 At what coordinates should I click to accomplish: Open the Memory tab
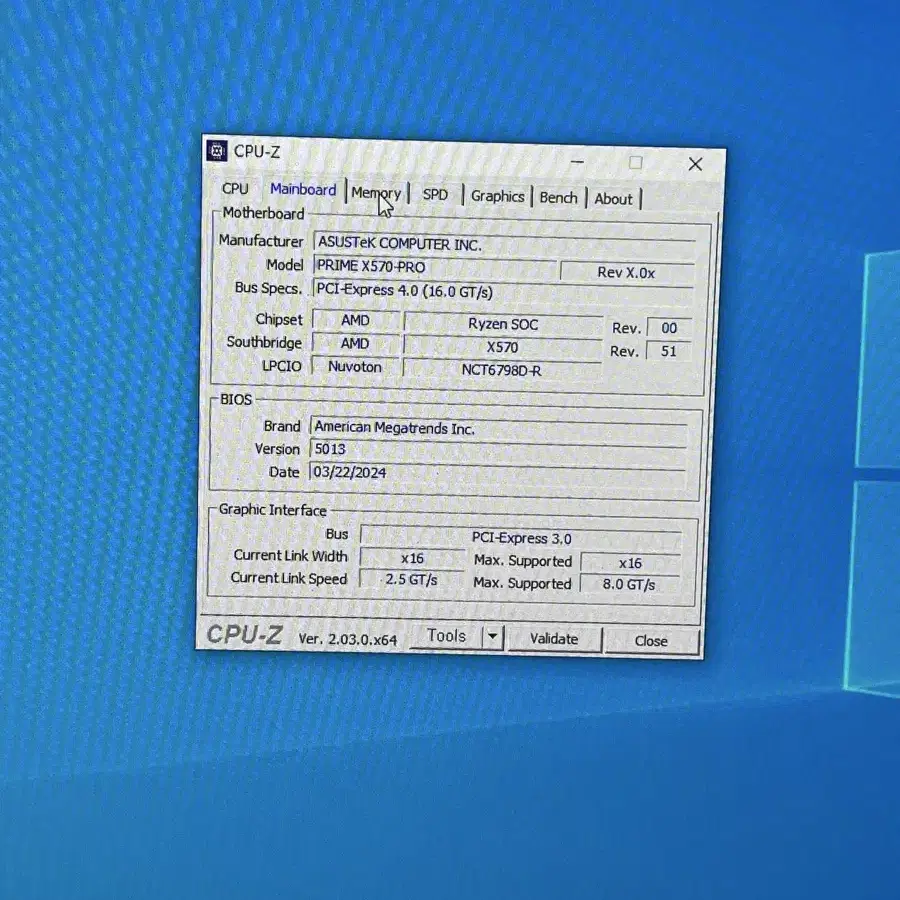coord(376,193)
